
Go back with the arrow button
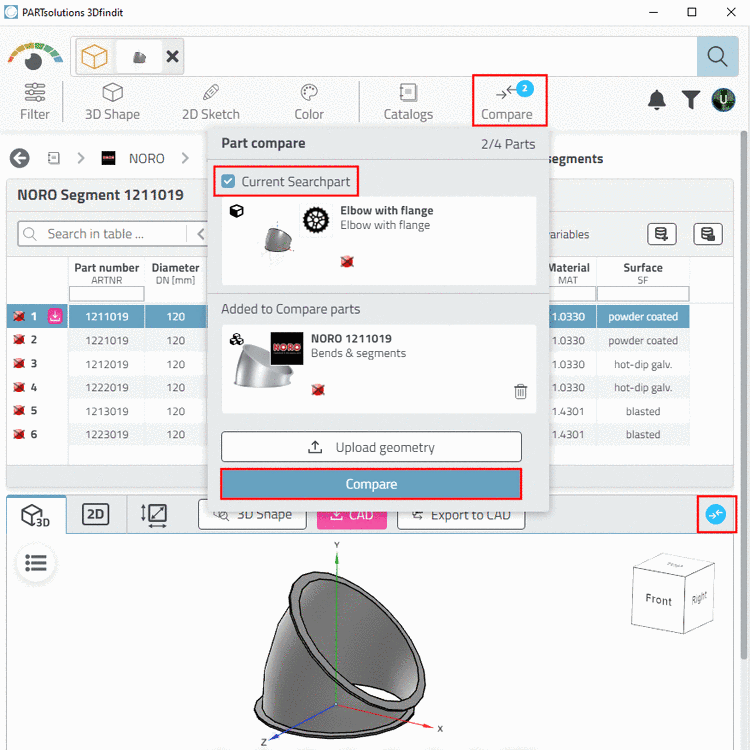tap(20, 158)
